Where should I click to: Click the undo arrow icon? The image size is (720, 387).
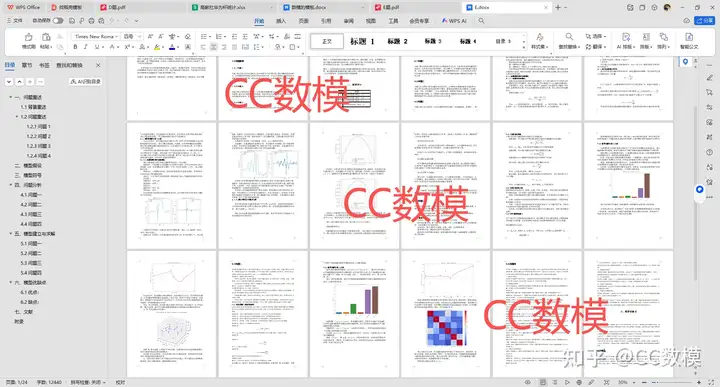112,21
